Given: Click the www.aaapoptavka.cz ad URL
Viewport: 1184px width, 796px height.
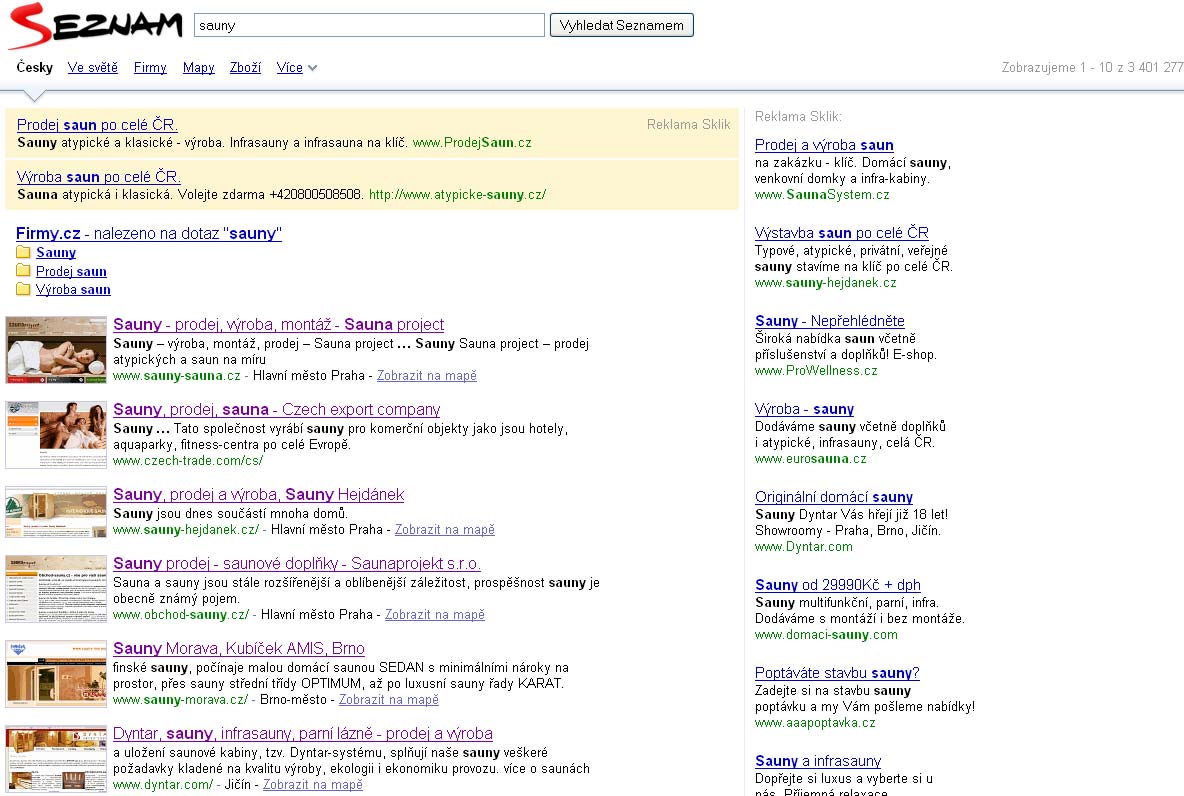Looking at the screenshot, I should pos(816,723).
